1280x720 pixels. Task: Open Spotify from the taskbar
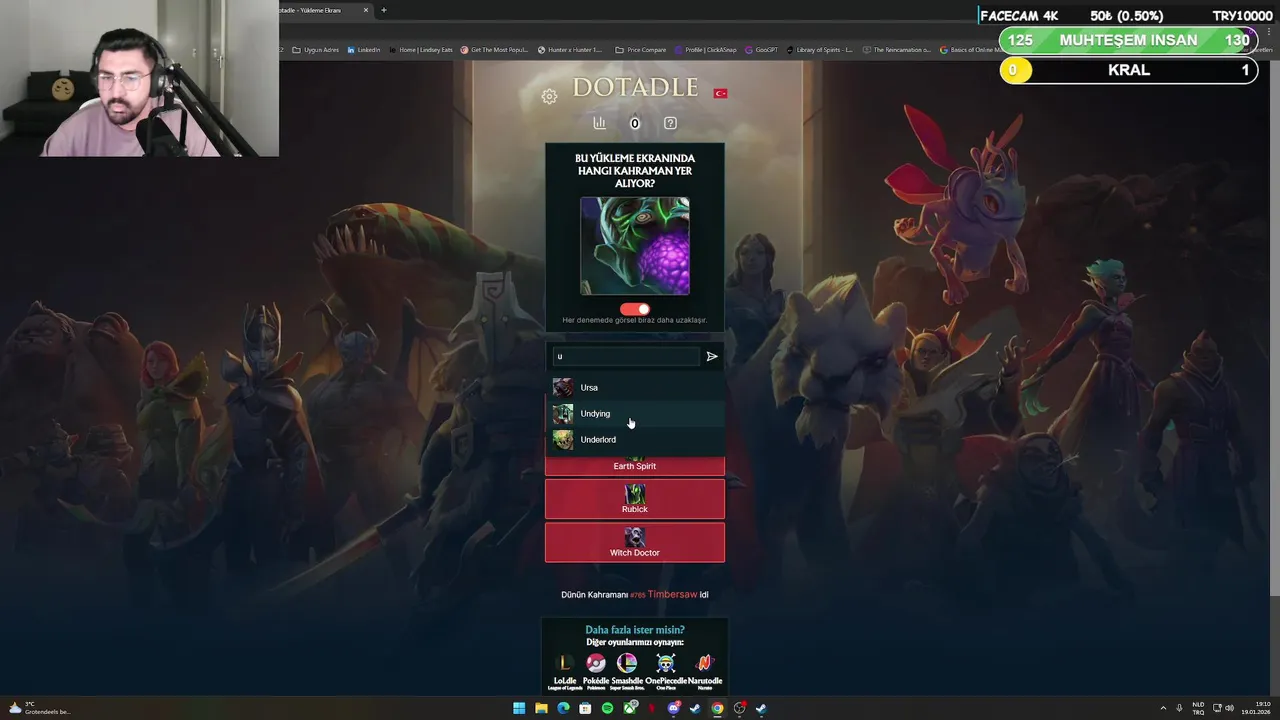click(607, 708)
